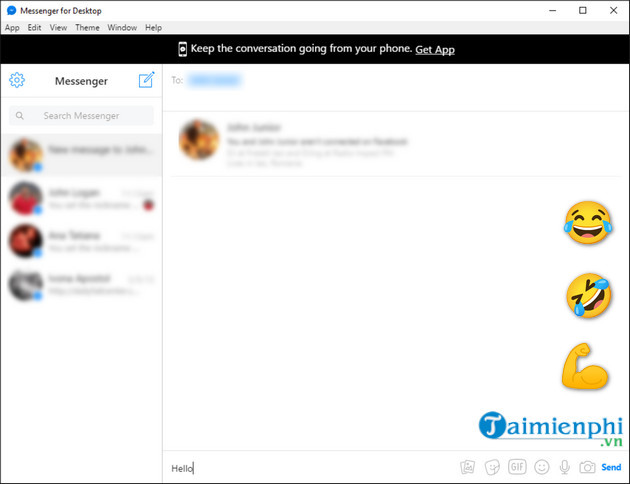
Task: Click the Messenger heading in the sidebar
Action: point(81,81)
